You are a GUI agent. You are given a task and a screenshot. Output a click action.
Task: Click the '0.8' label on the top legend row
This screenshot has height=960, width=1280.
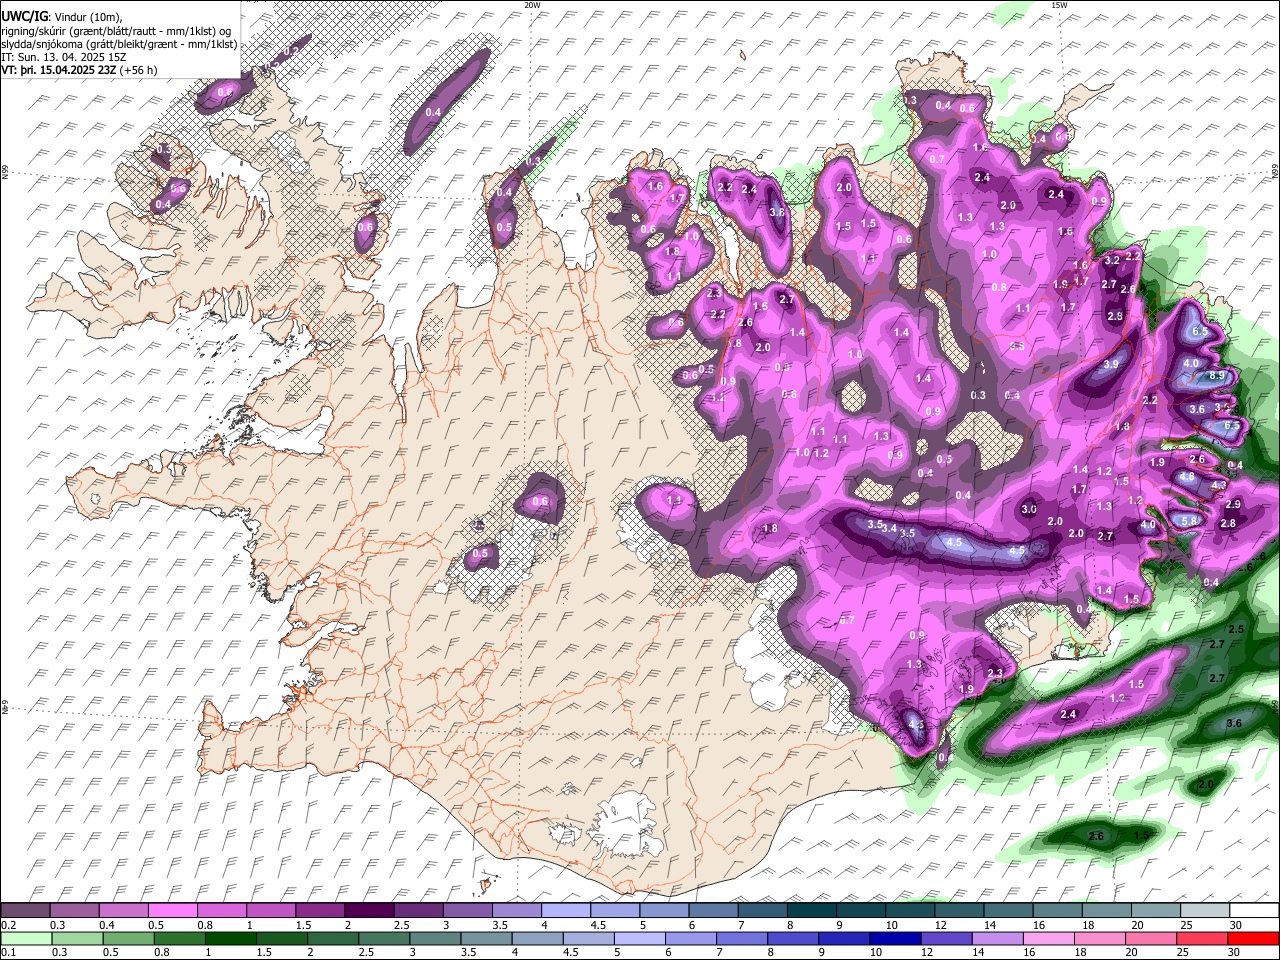point(204,925)
